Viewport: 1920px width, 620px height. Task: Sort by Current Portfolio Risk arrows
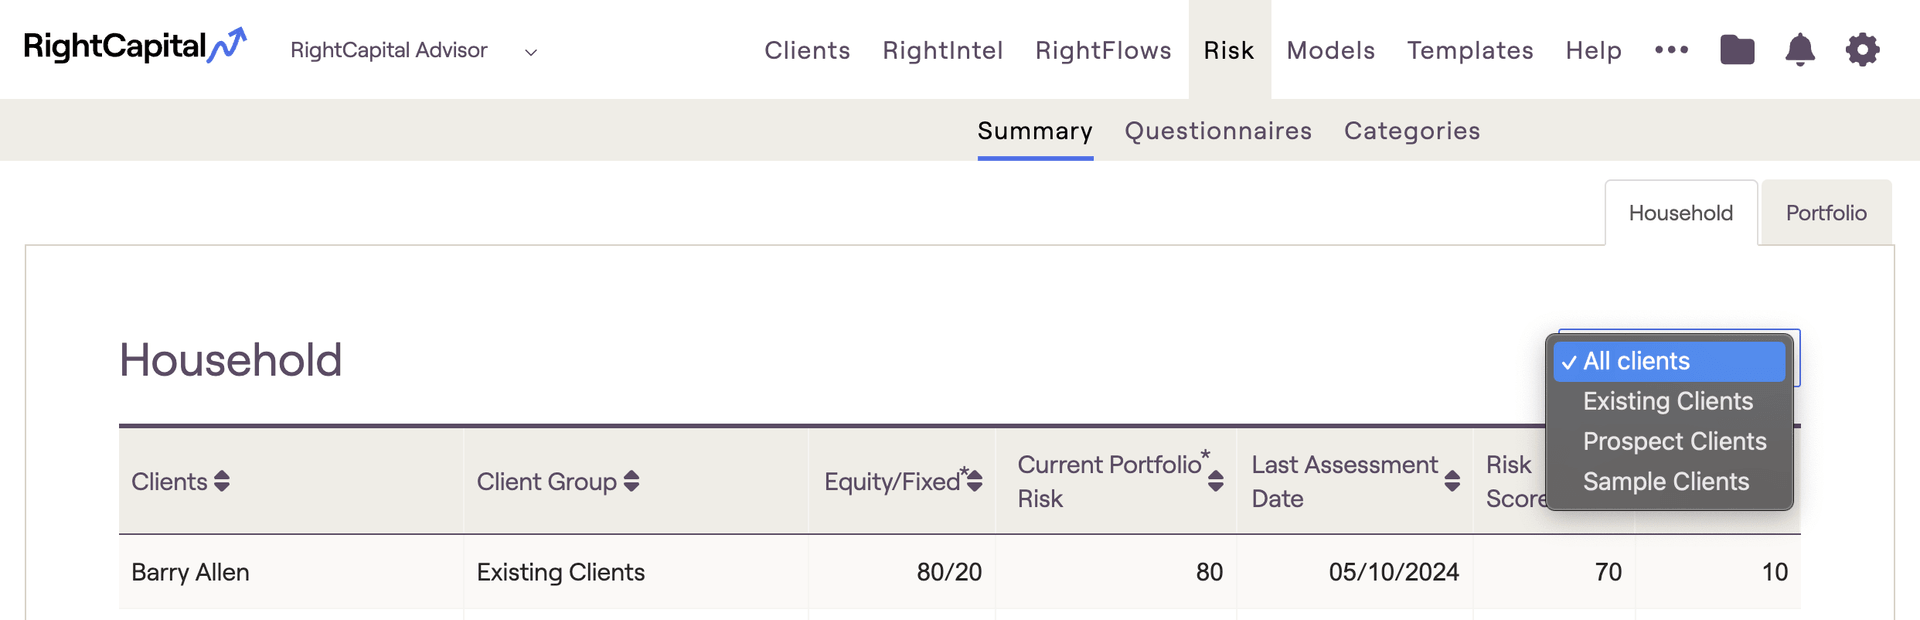[1216, 481]
